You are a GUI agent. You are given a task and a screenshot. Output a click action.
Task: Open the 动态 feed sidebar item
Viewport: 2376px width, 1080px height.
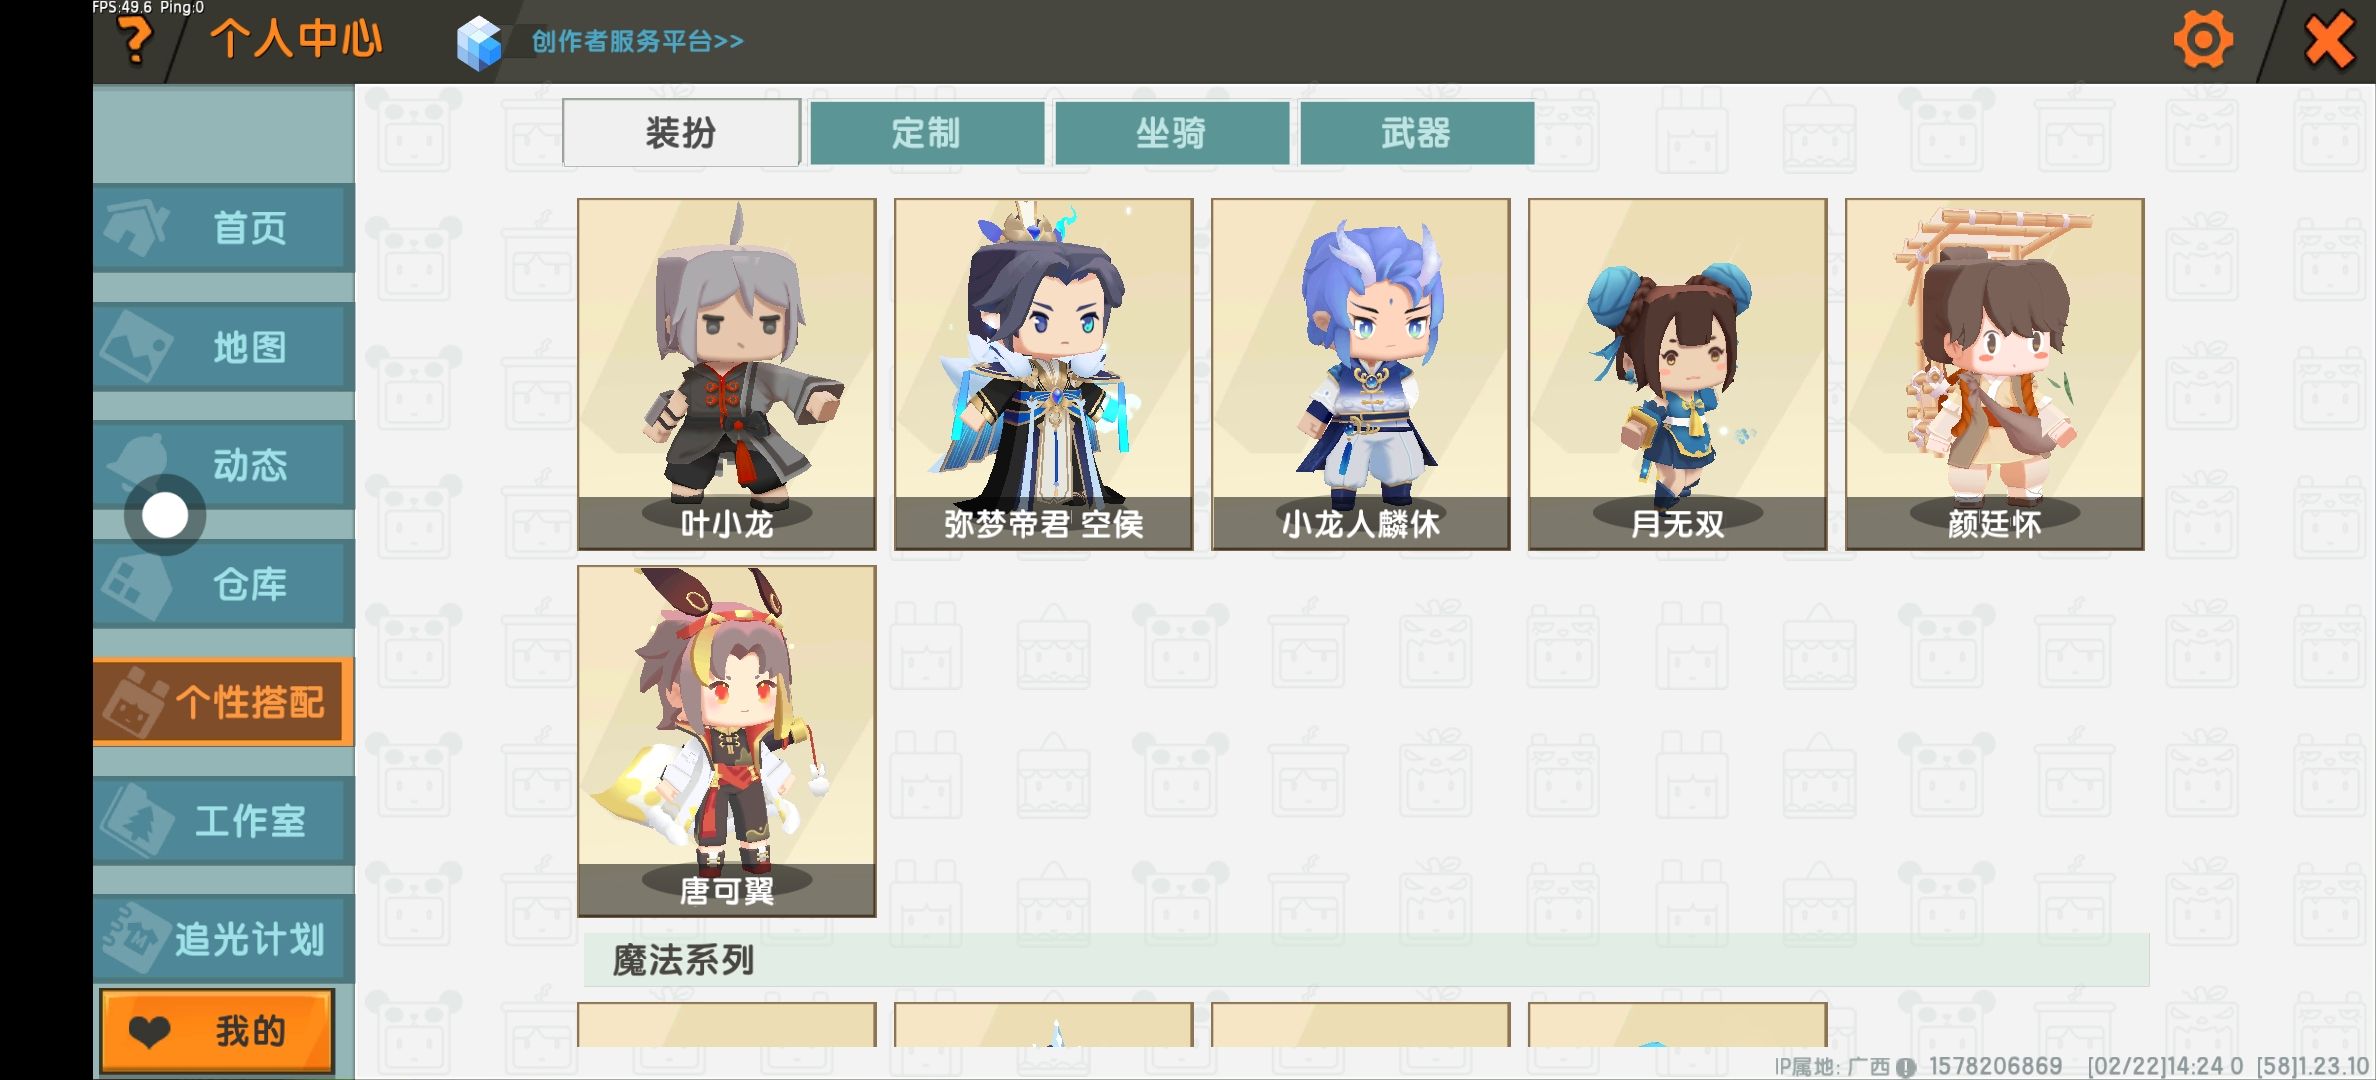pos(224,465)
